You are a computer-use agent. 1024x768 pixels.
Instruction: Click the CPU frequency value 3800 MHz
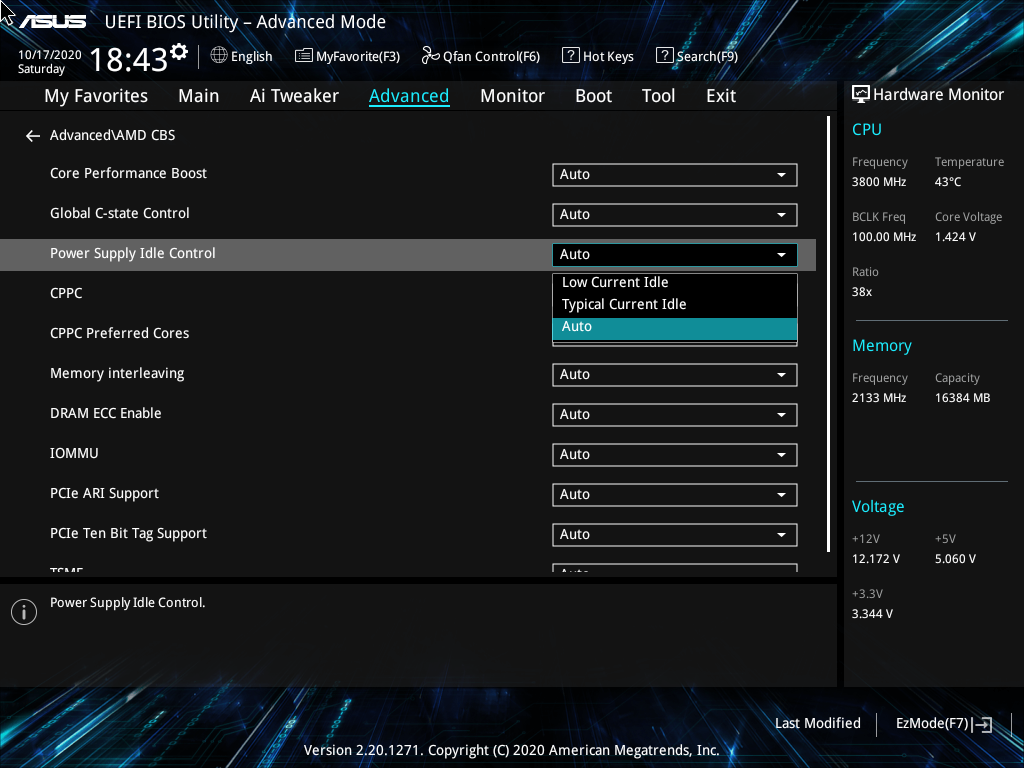[879, 182]
